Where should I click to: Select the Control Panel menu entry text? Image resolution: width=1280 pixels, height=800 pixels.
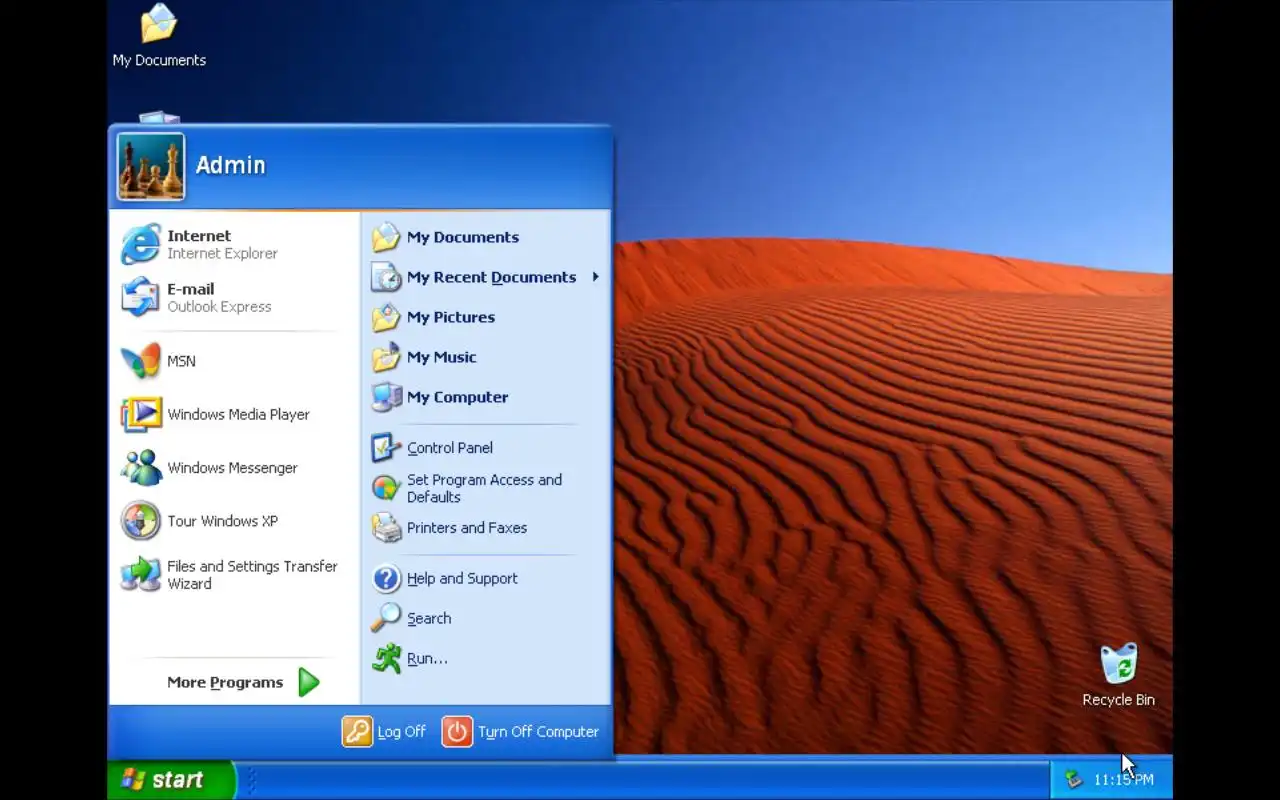[x=450, y=448]
